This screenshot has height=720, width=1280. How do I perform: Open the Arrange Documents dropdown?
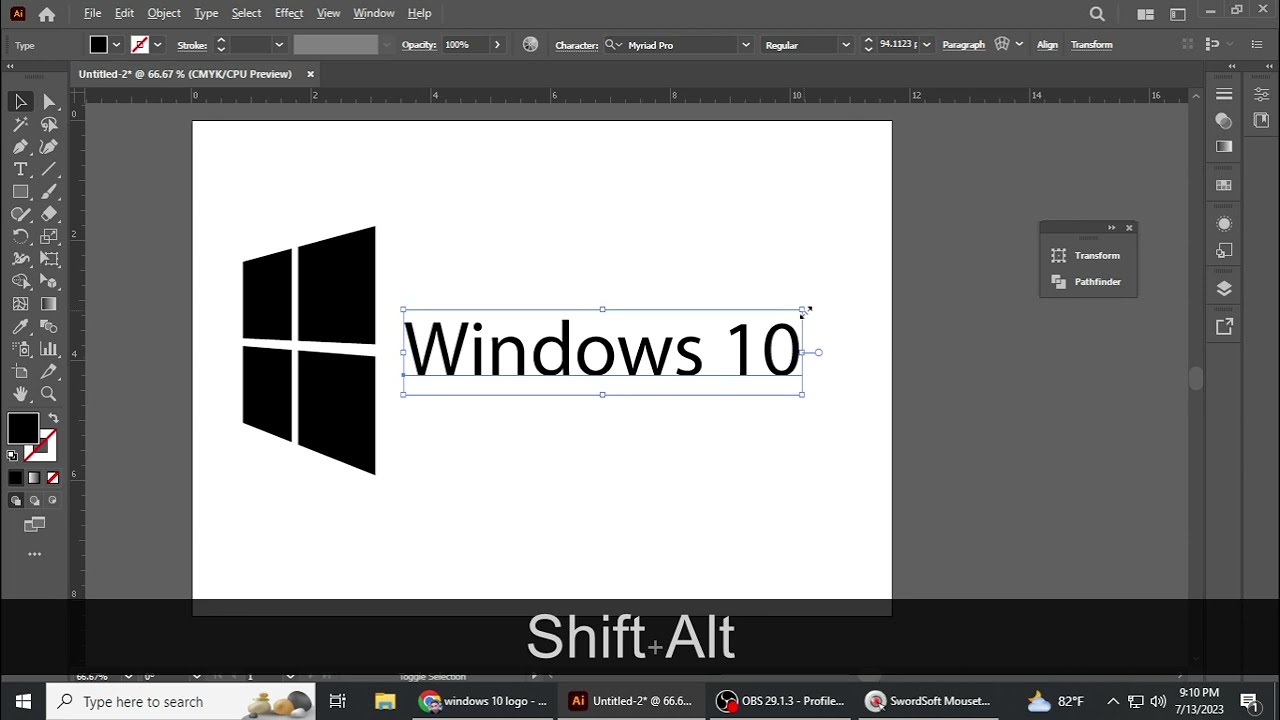point(1146,14)
